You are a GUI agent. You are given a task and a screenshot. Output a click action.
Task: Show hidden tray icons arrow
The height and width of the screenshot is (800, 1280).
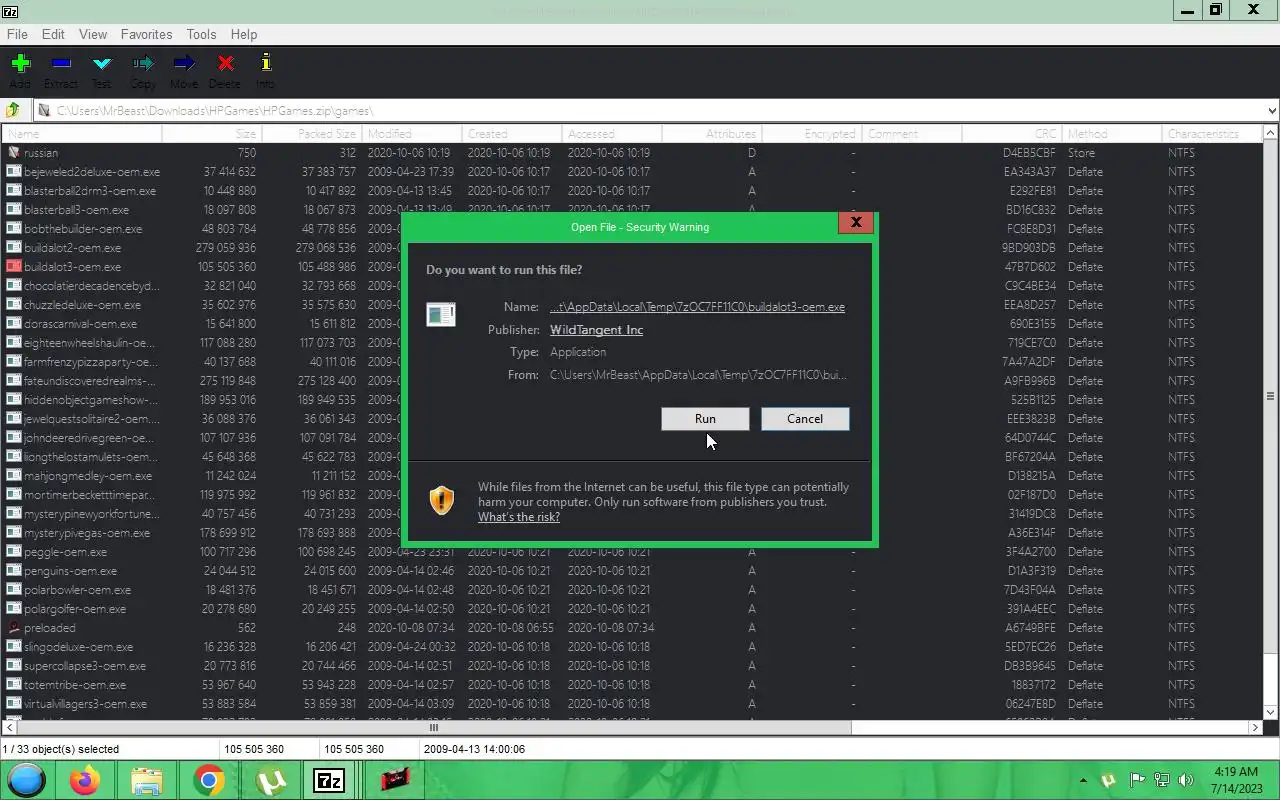[x=1083, y=780]
